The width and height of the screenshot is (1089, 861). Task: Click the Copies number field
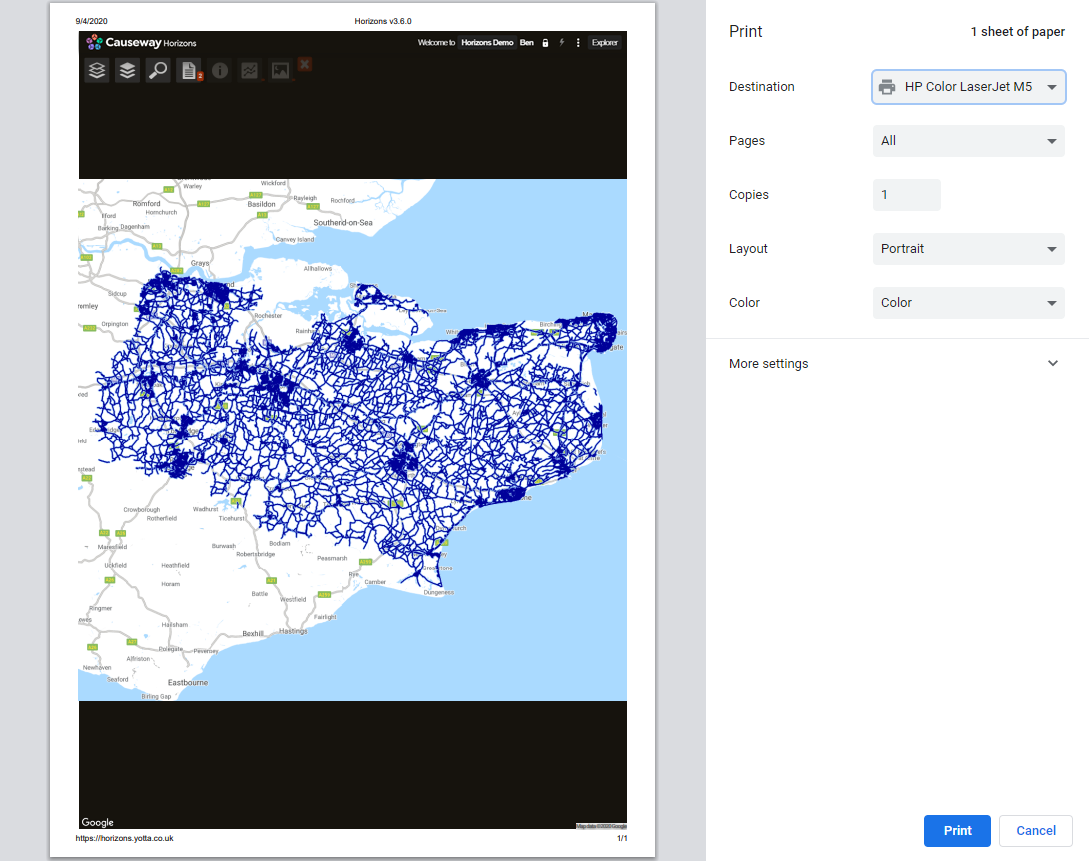(x=906, y=195)
